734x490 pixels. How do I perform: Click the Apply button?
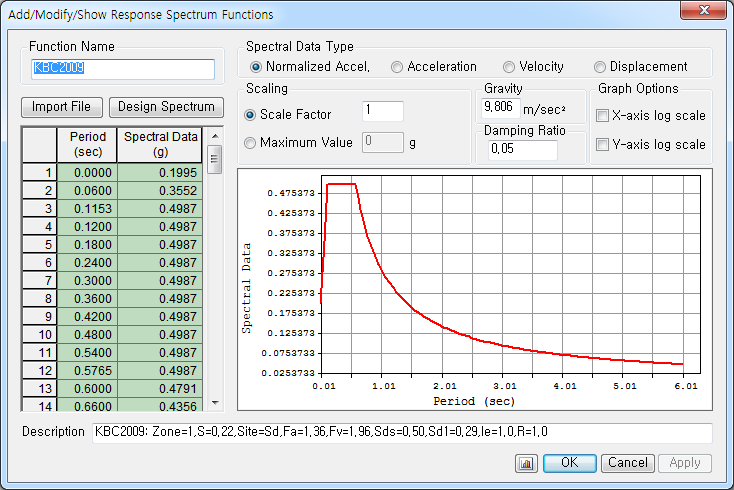[x=685, y=463]
